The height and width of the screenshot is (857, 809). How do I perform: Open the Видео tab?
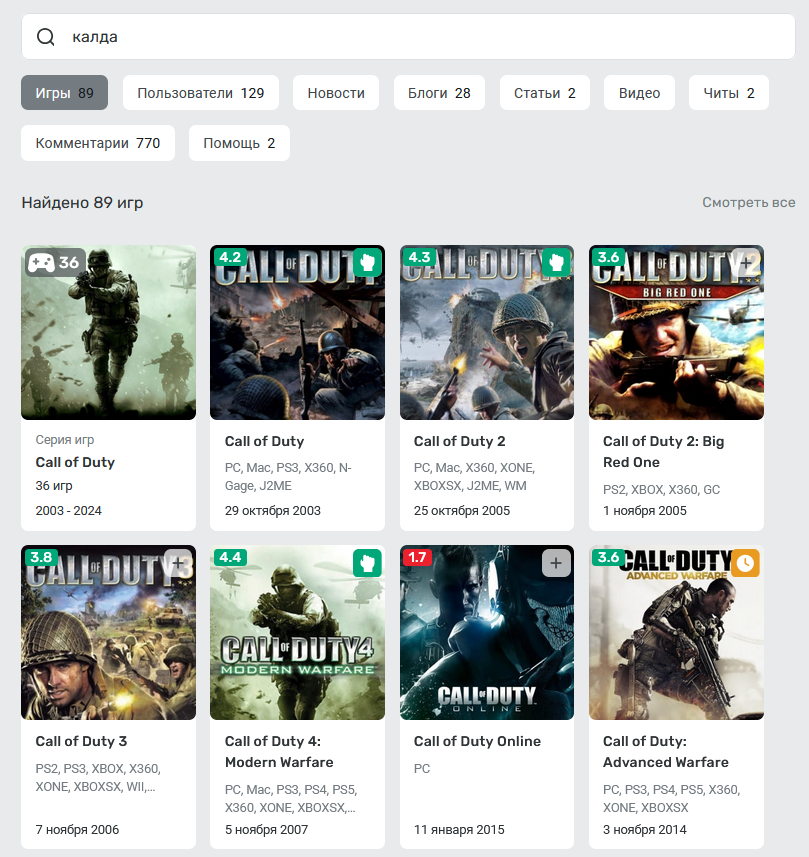639,93
